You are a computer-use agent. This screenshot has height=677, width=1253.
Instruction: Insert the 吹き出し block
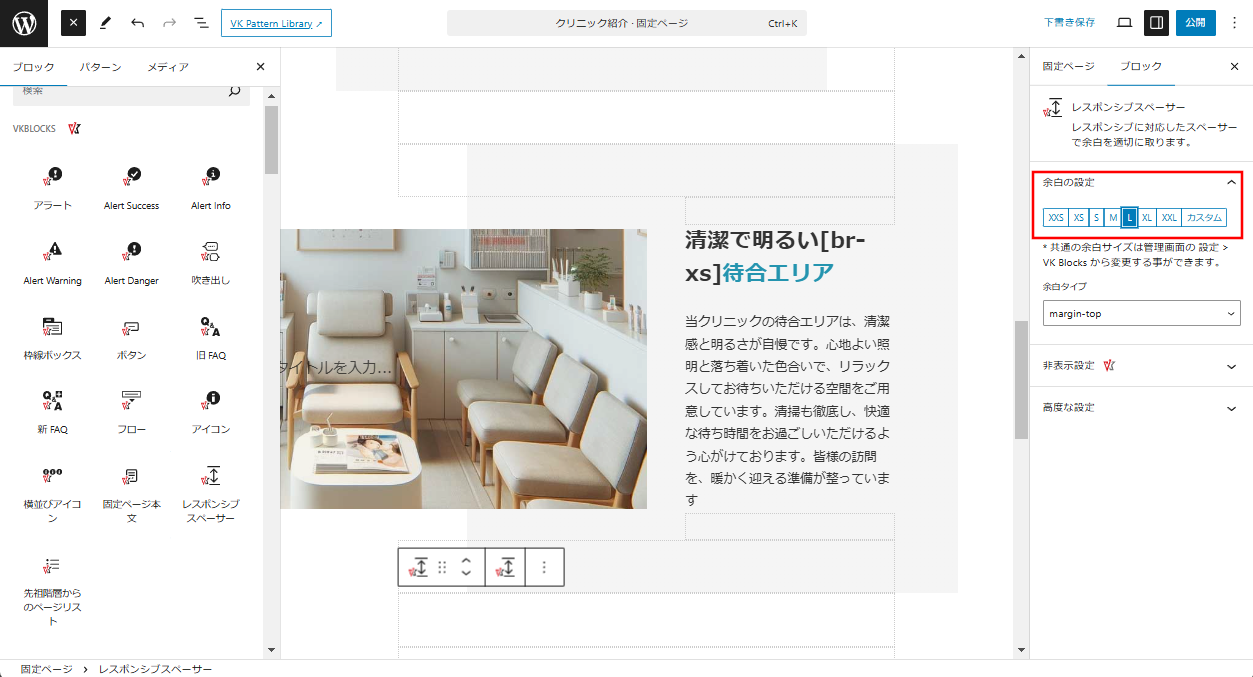tap(210, 262)
